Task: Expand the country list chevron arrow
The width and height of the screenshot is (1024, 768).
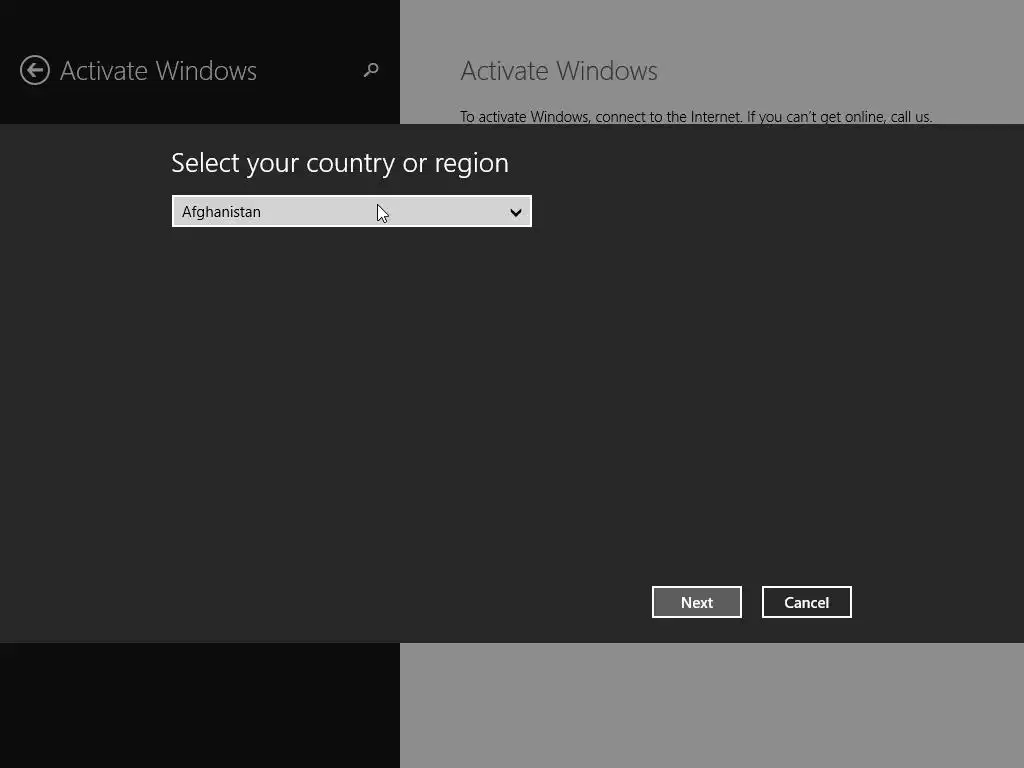Action: point(515,212)
